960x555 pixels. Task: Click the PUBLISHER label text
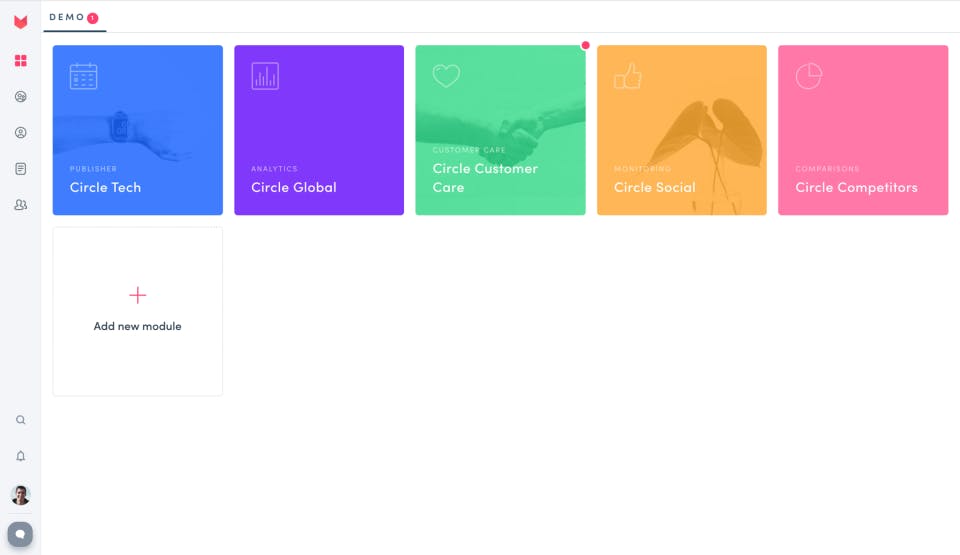pyautogui.click(x=93, y=169)
